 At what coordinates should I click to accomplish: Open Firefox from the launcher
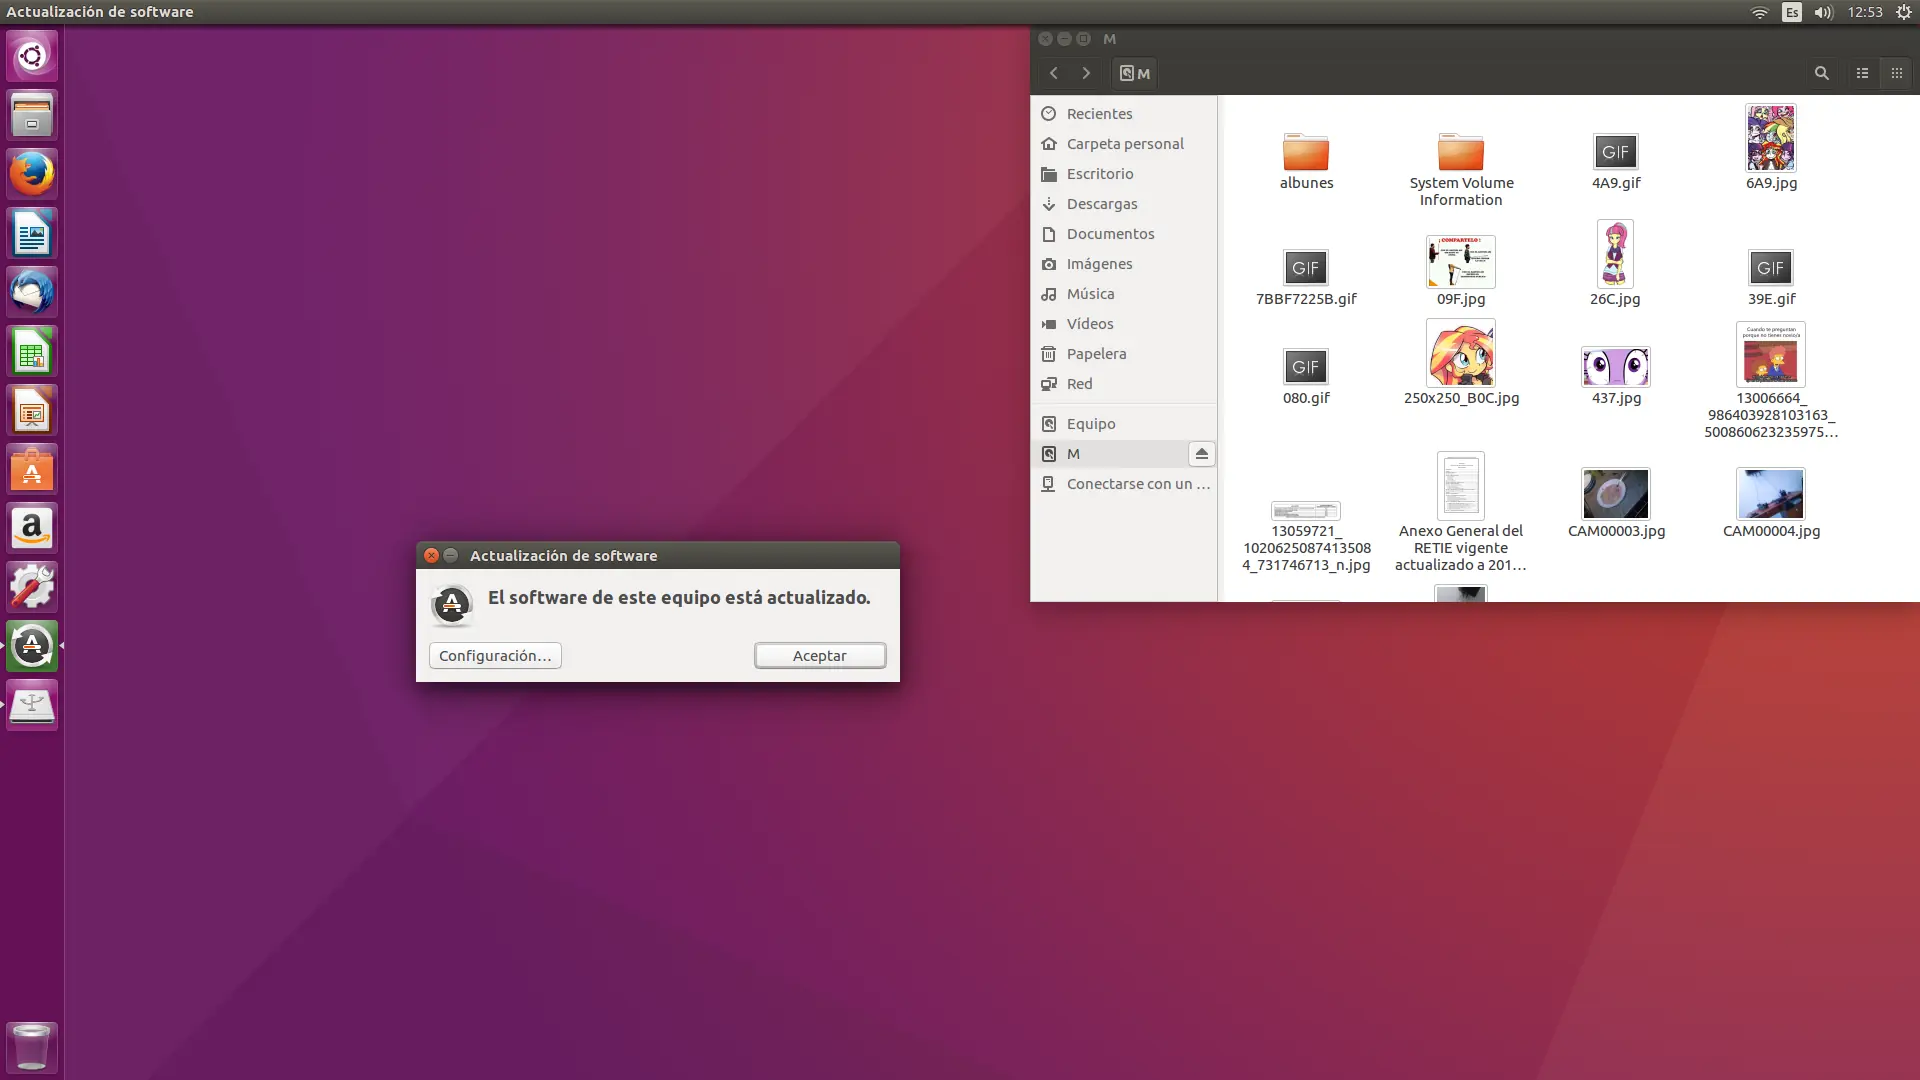coord(31,173)
